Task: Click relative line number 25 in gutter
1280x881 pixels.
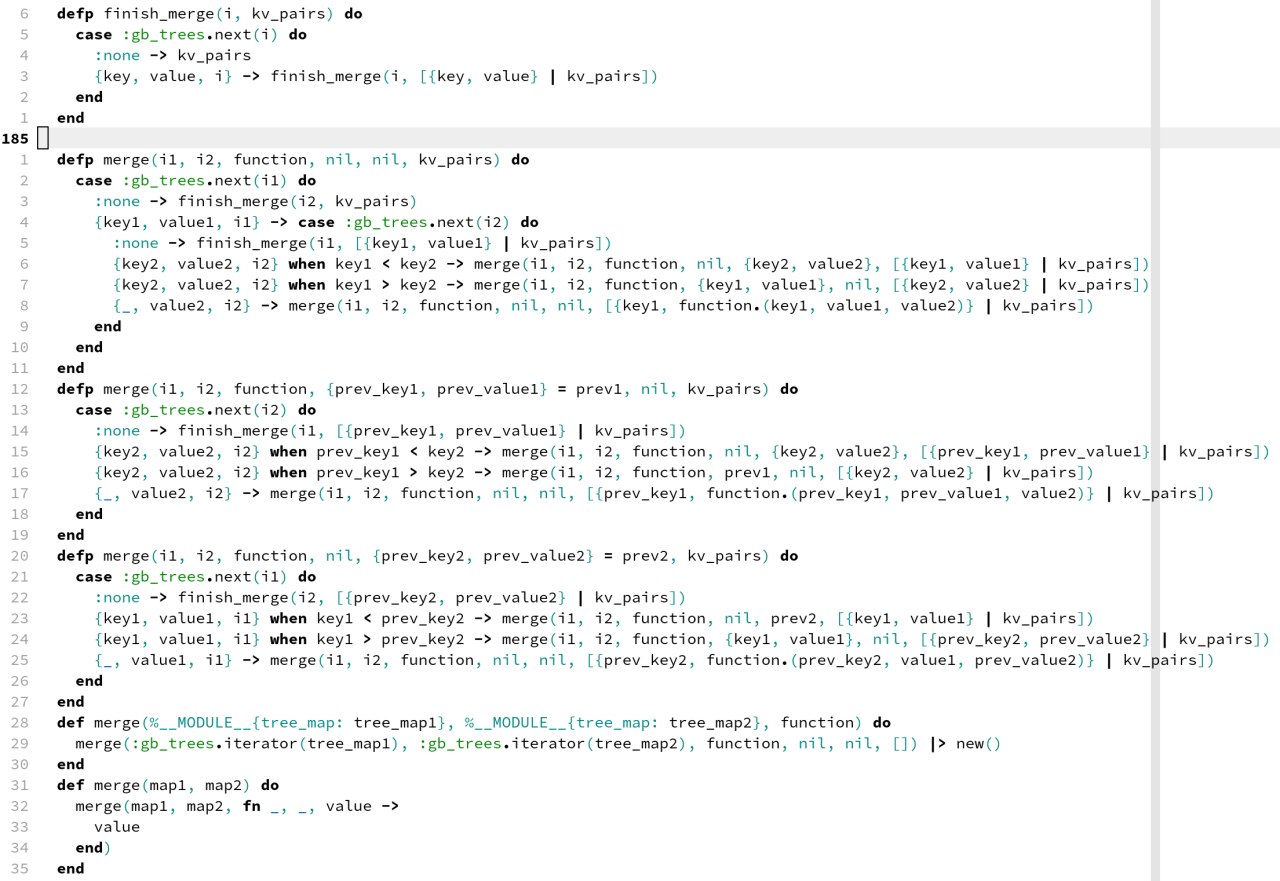Action: [x=21, y=660]
